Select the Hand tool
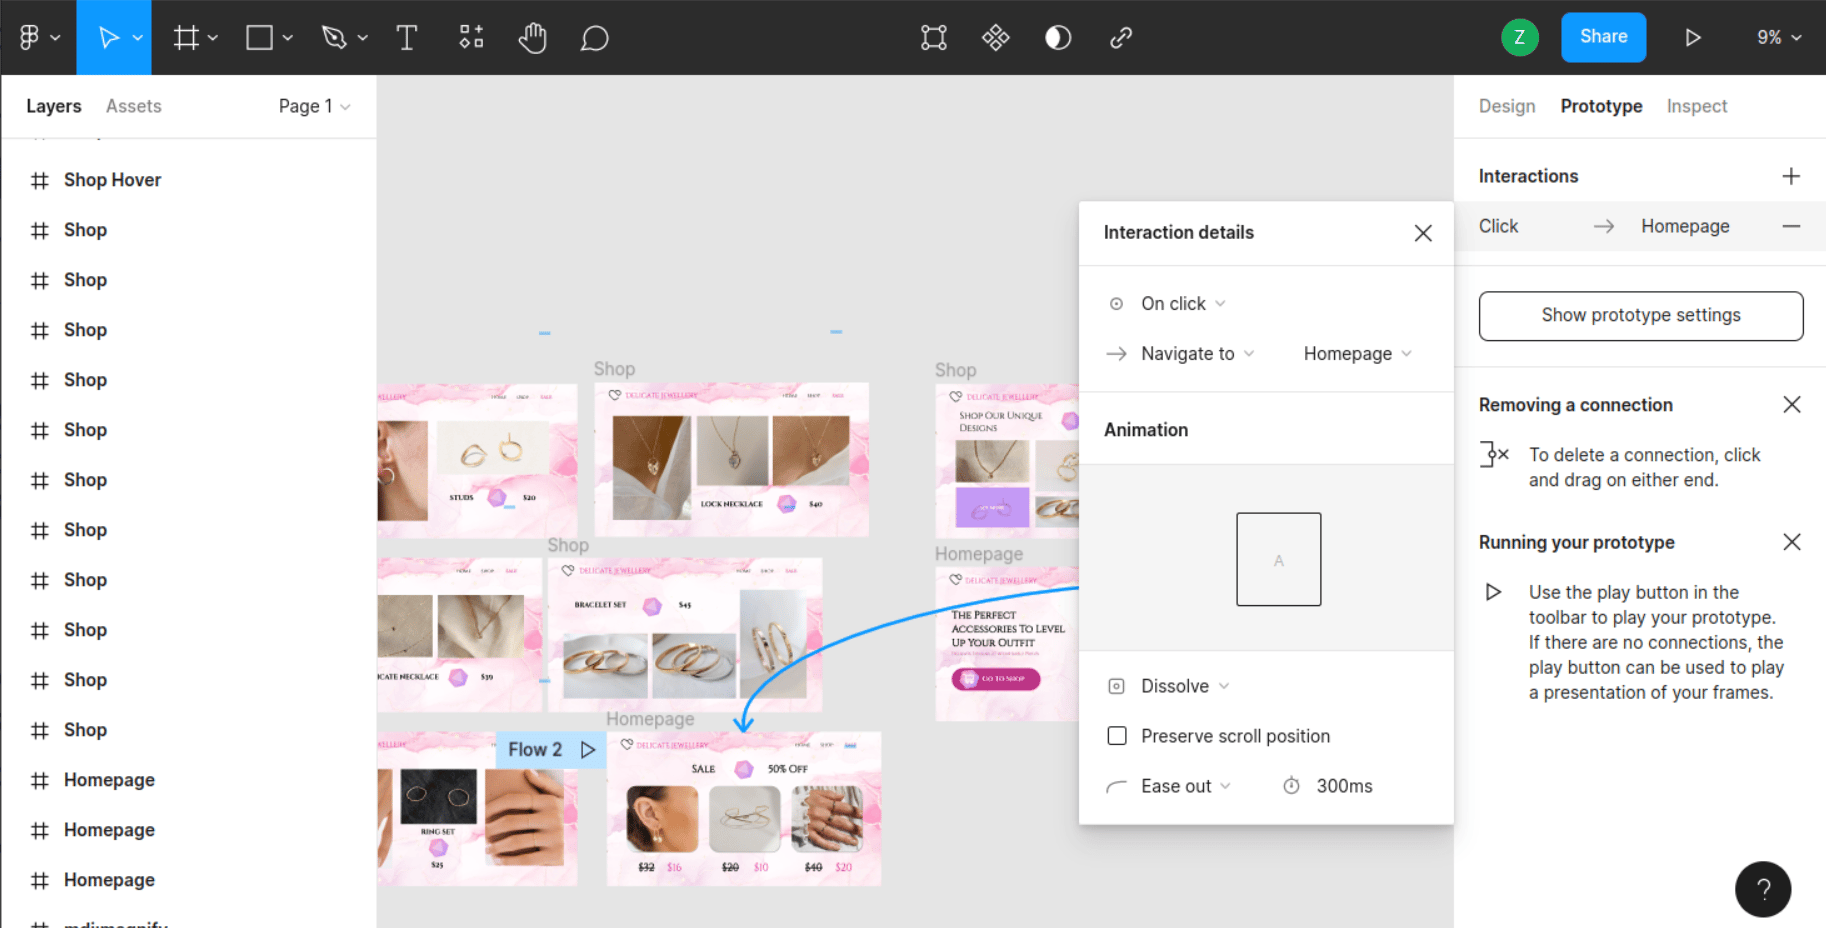The height and width of the screenshot is (928, 1826). (x=533, y=37)
